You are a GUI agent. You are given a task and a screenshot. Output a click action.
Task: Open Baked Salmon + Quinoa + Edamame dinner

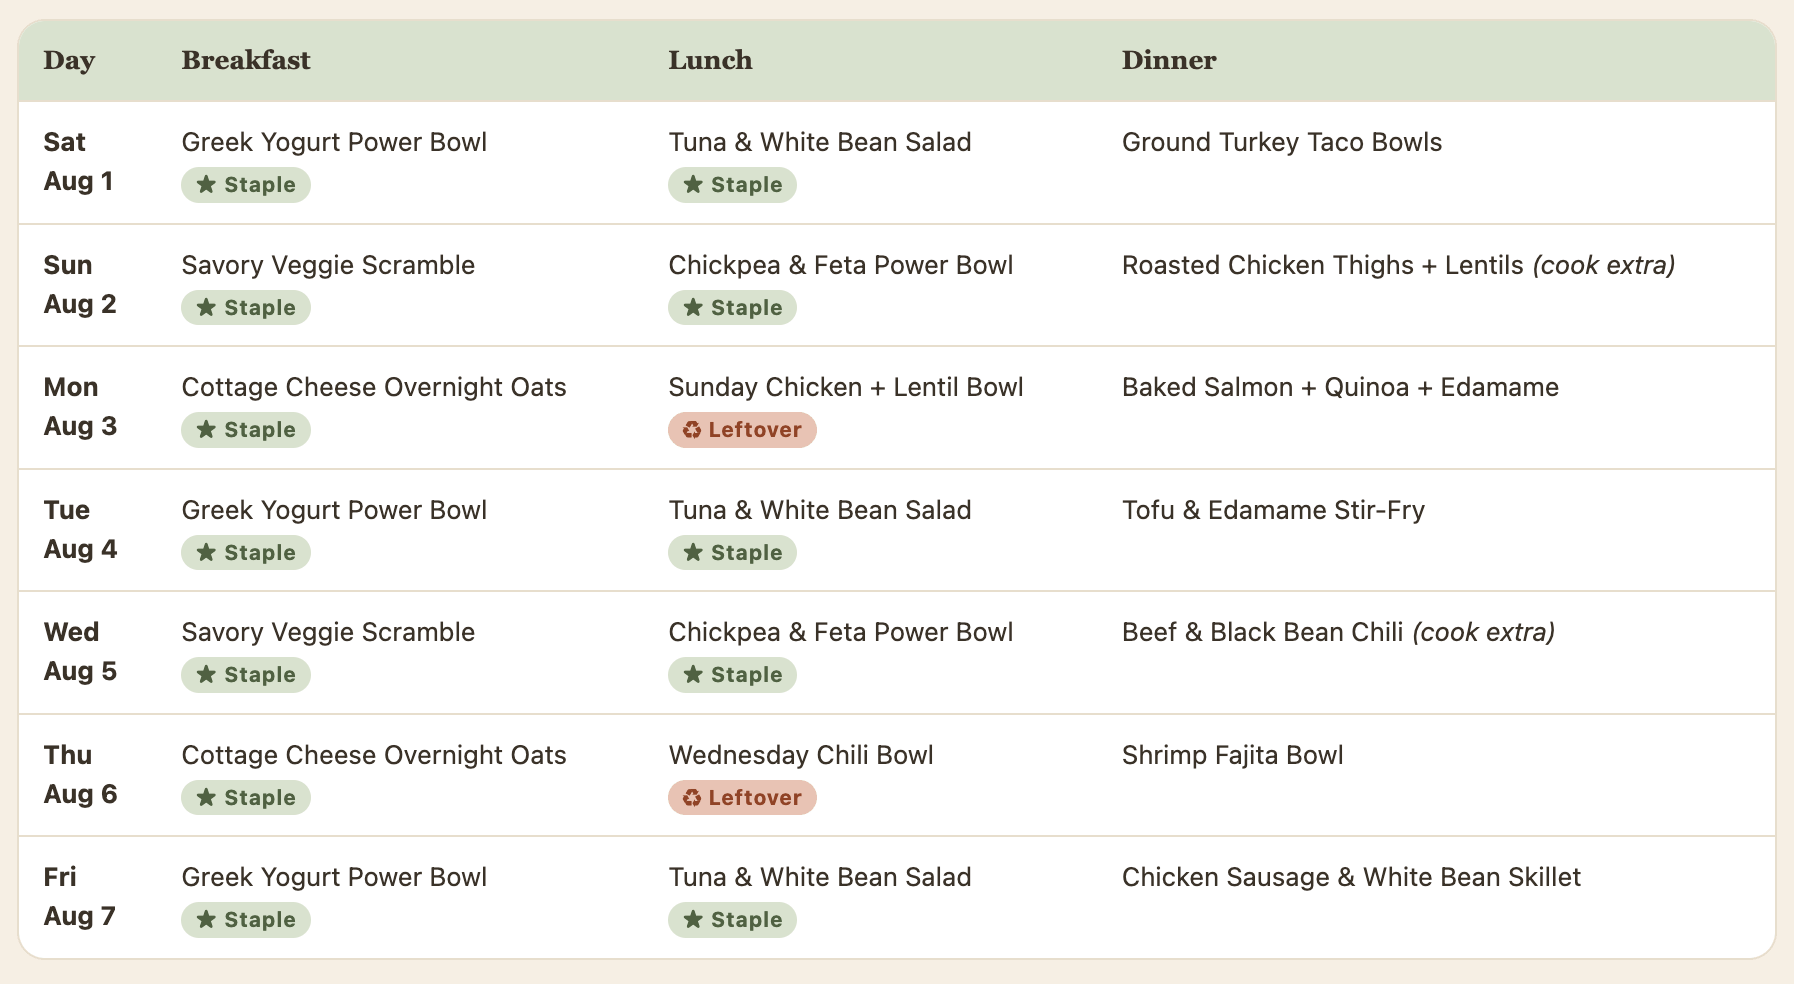1340,387
